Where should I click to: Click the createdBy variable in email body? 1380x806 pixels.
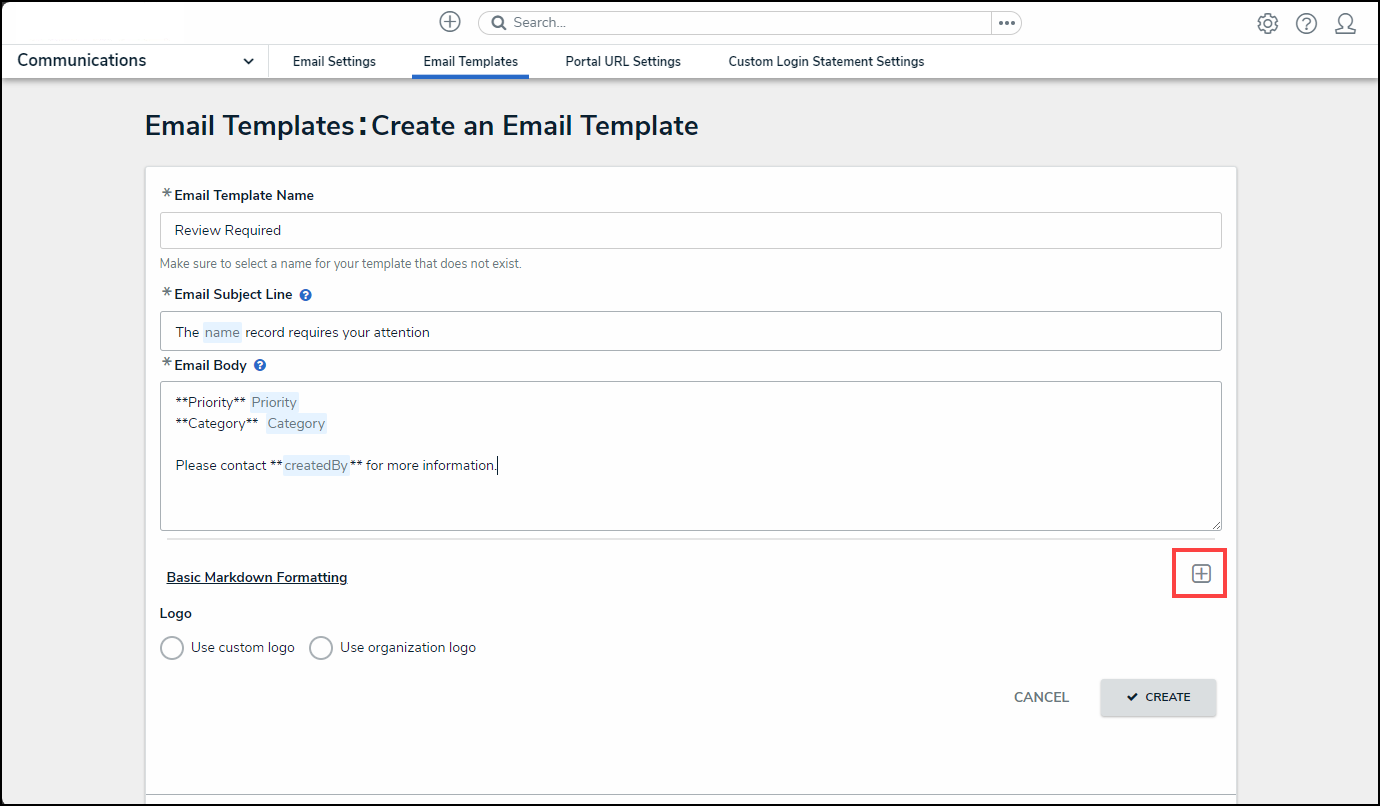click(x=316, y=465)
